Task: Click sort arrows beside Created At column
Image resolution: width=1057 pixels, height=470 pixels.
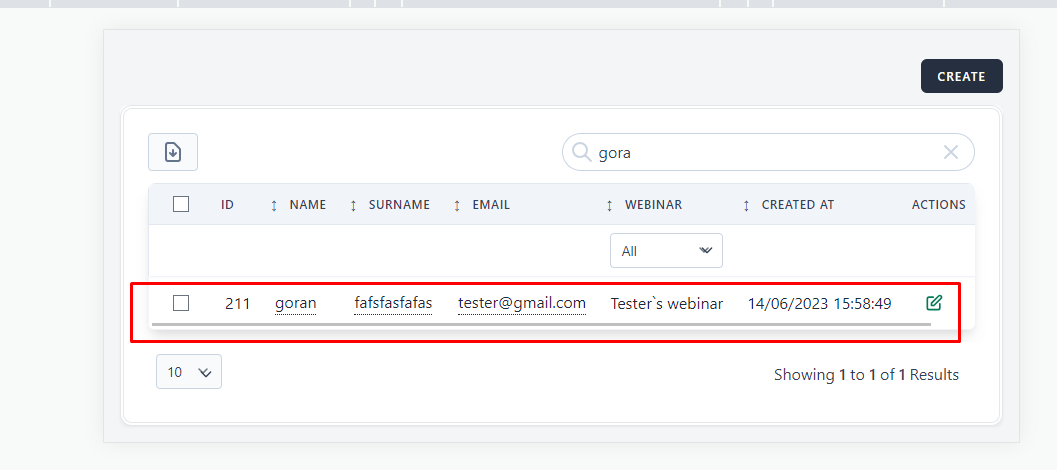Action: [x=746, y=205]
